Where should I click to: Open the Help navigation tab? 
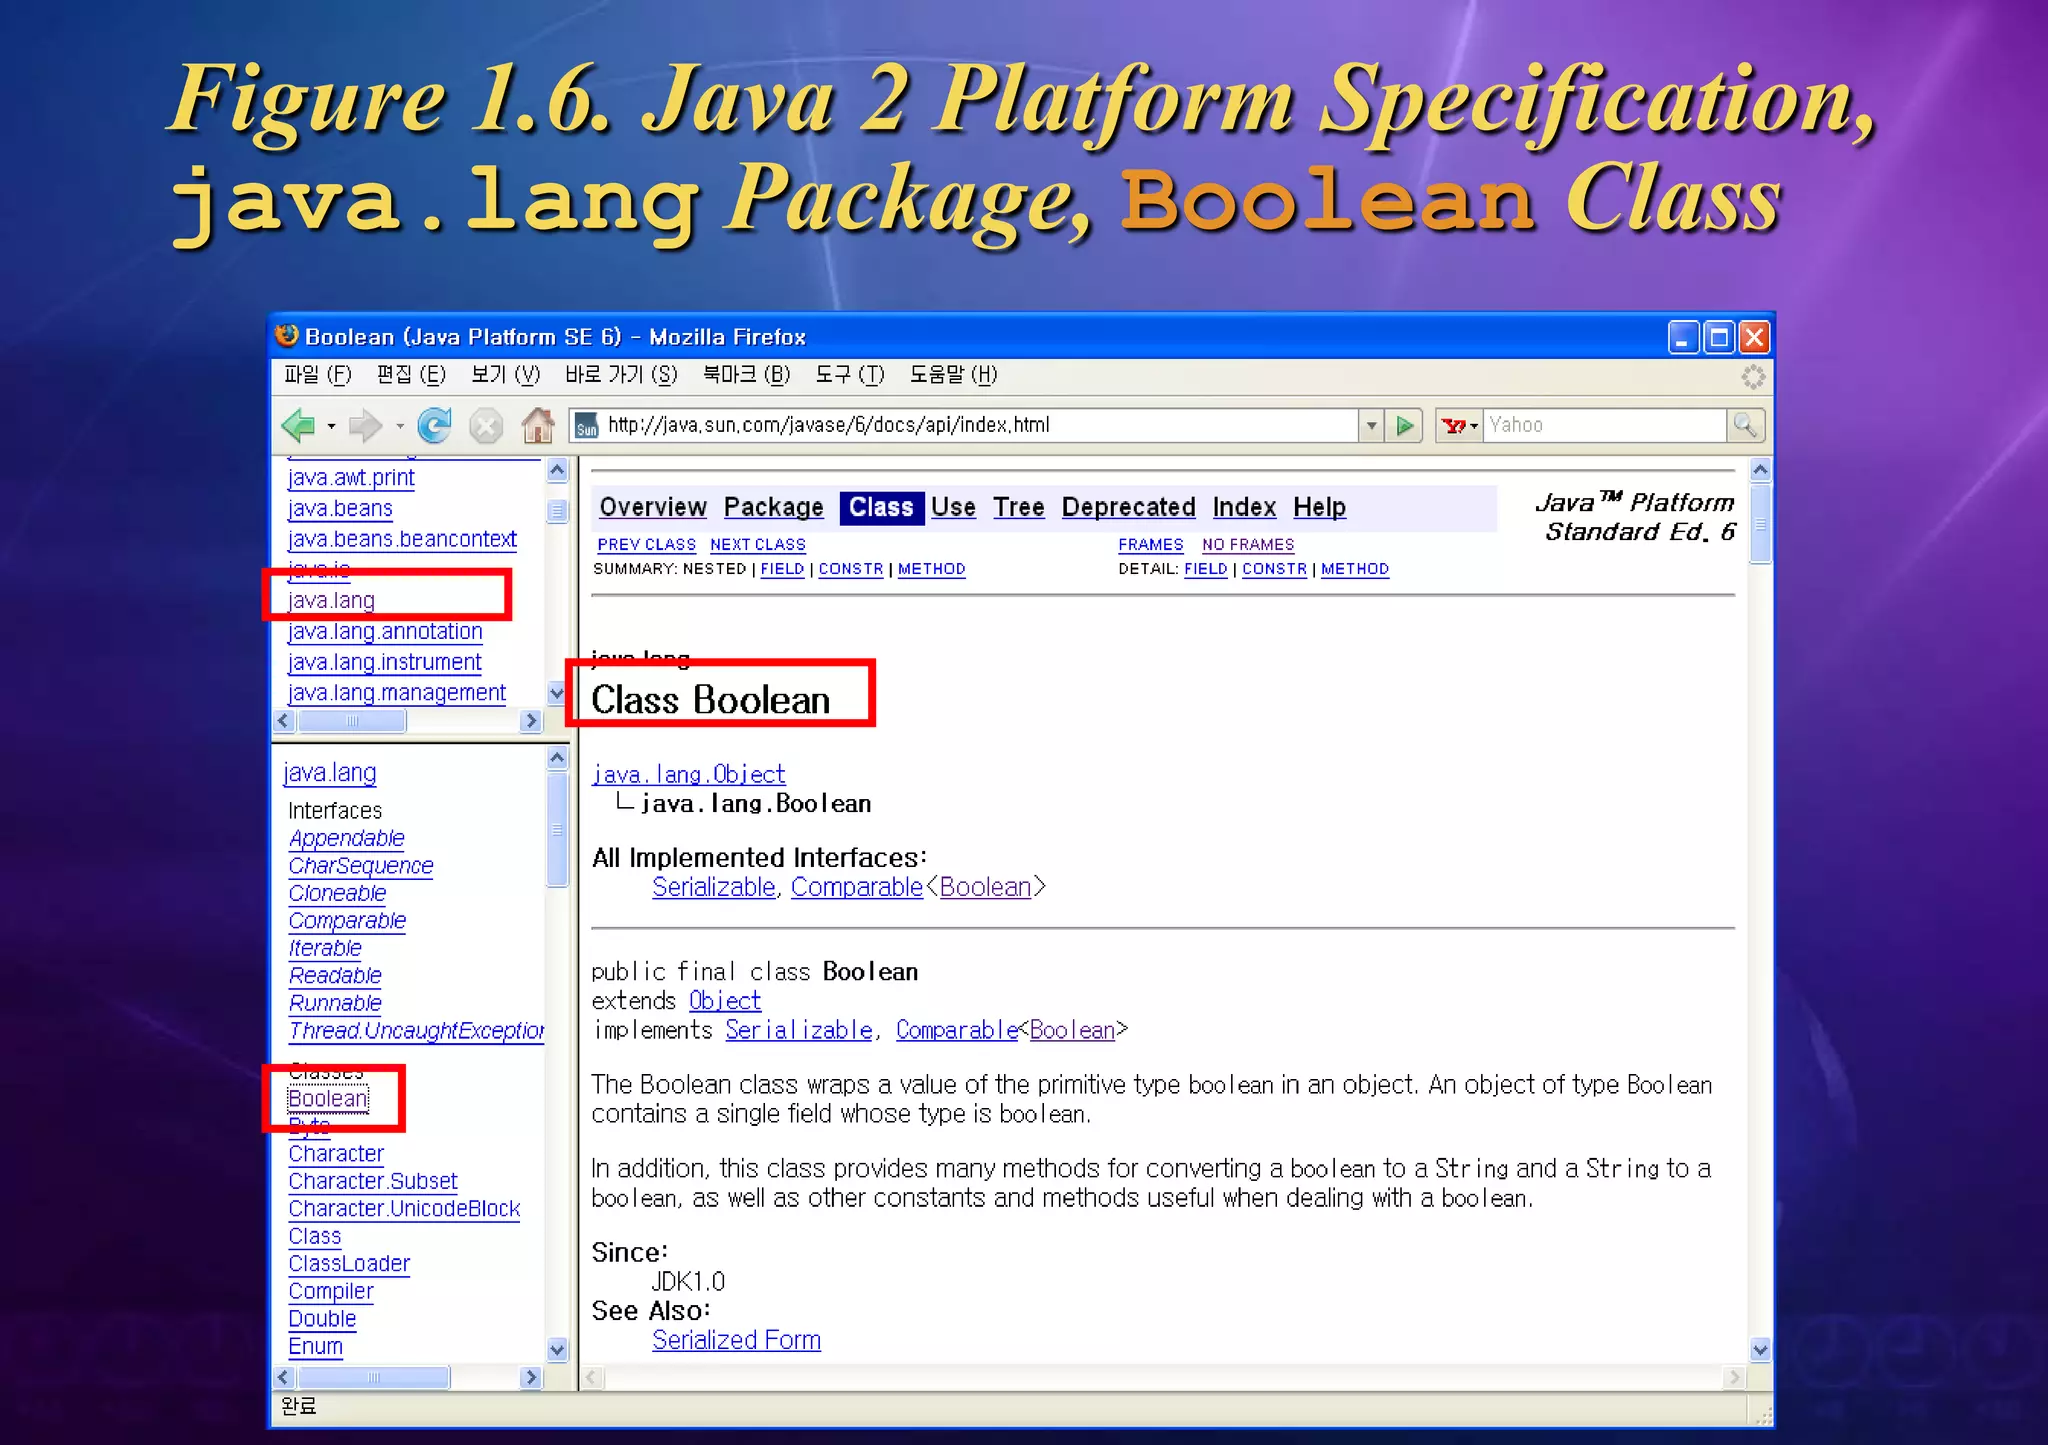(x=1319, y=507)
